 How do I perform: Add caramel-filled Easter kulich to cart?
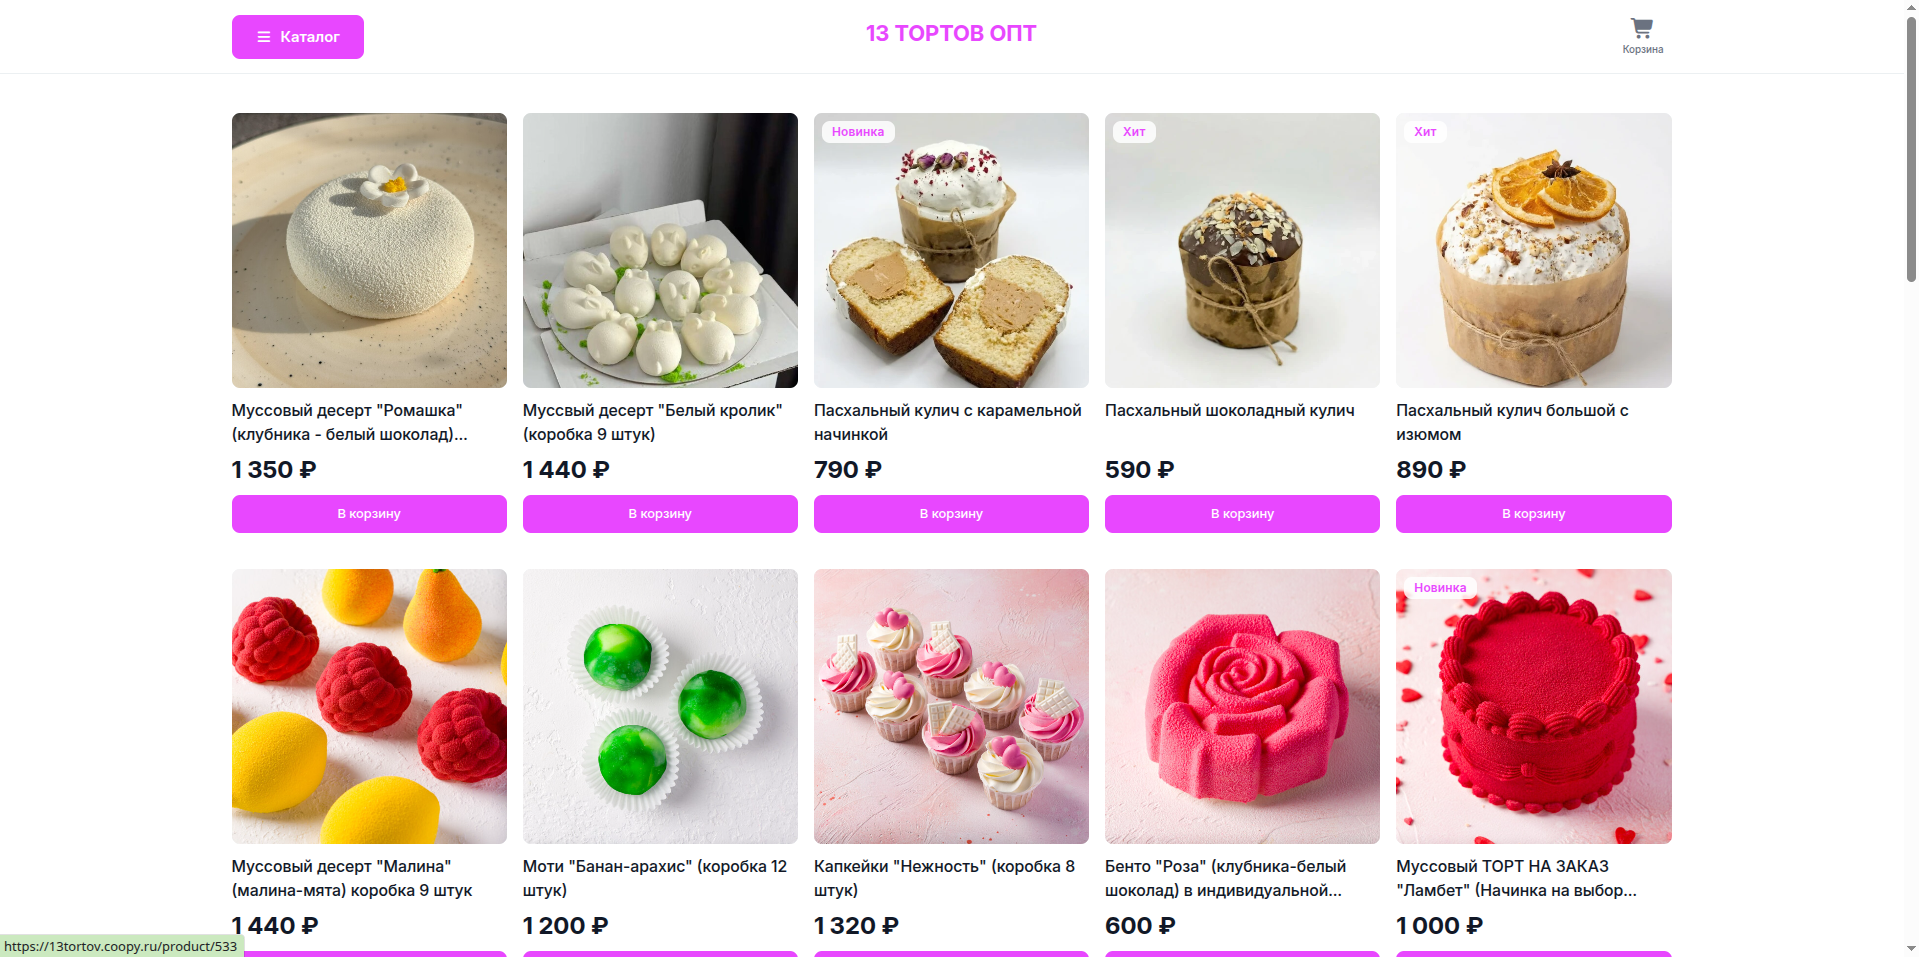point(951,514)
